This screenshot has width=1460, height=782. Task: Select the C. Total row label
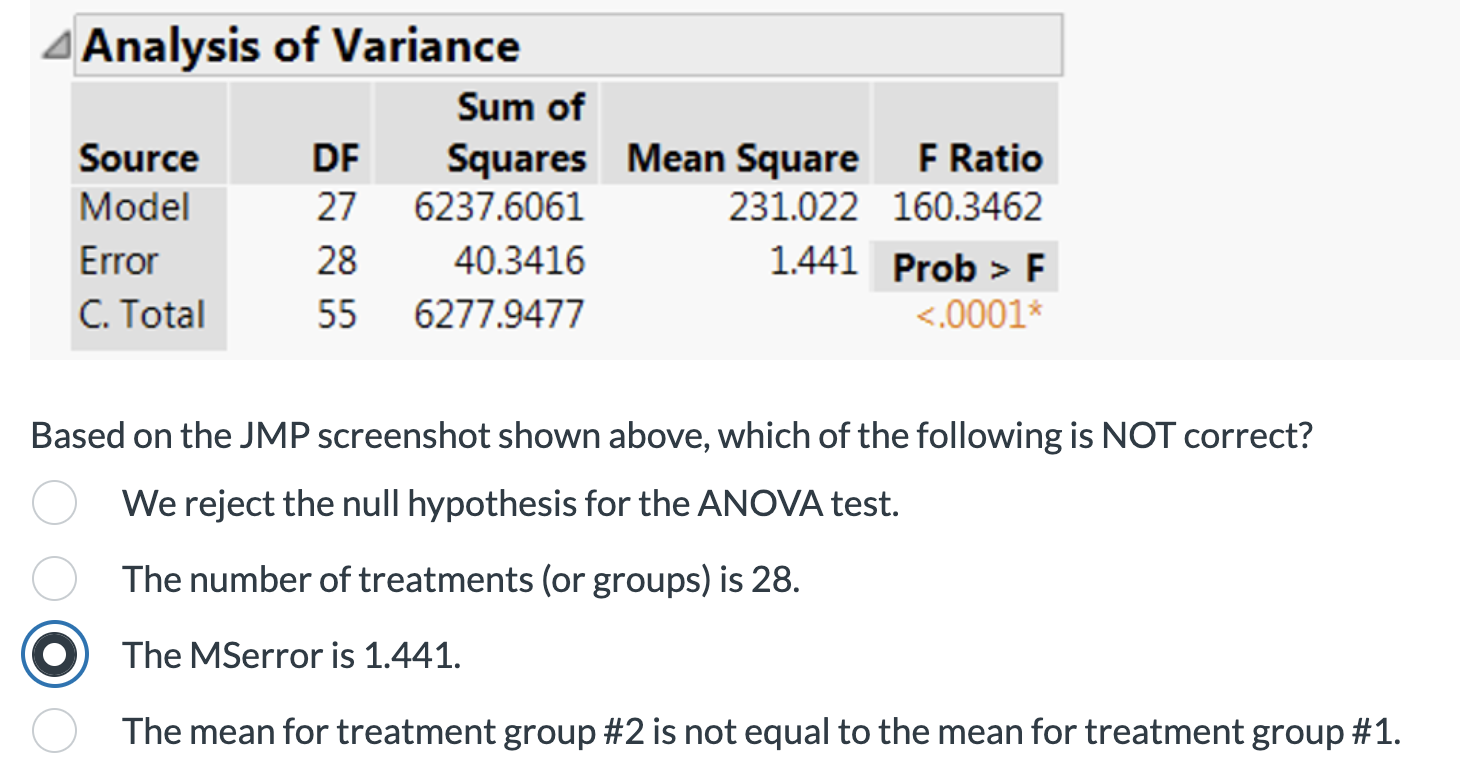[x=142, y=314]
